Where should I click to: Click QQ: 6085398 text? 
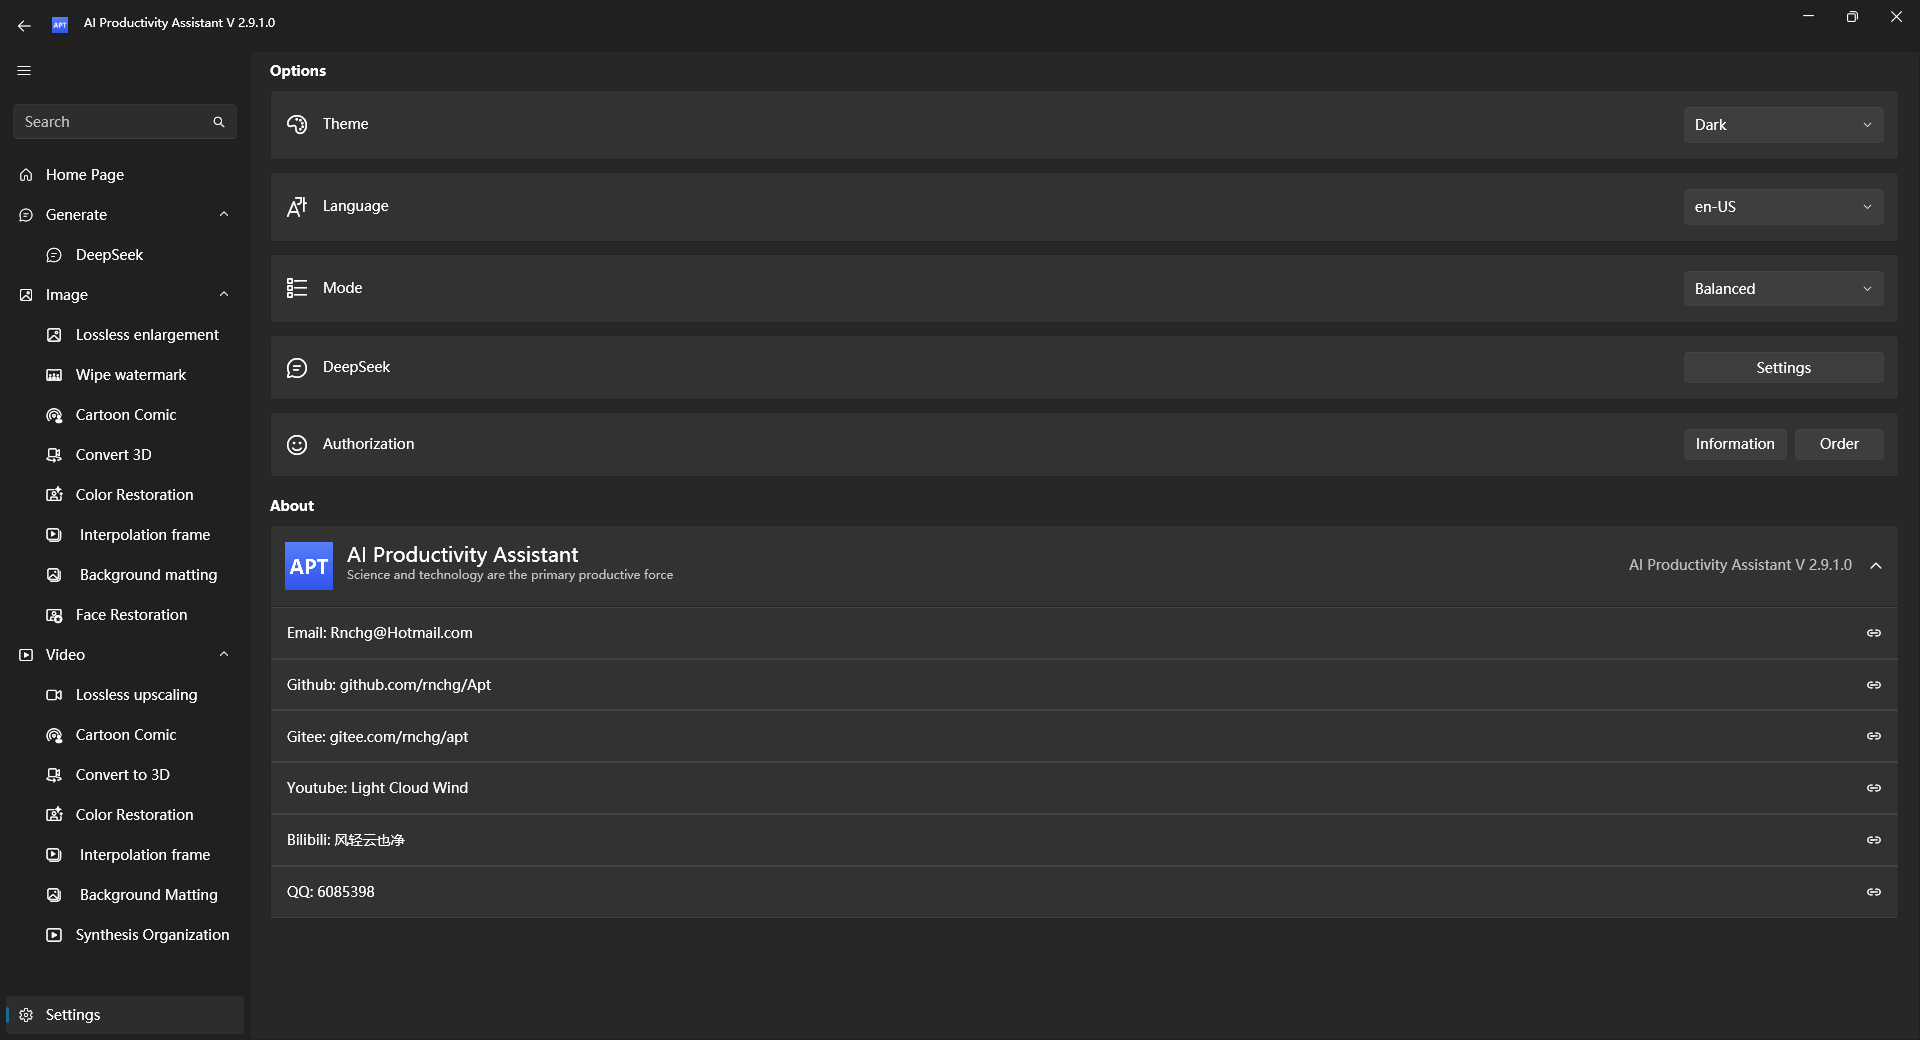point(331,892)
